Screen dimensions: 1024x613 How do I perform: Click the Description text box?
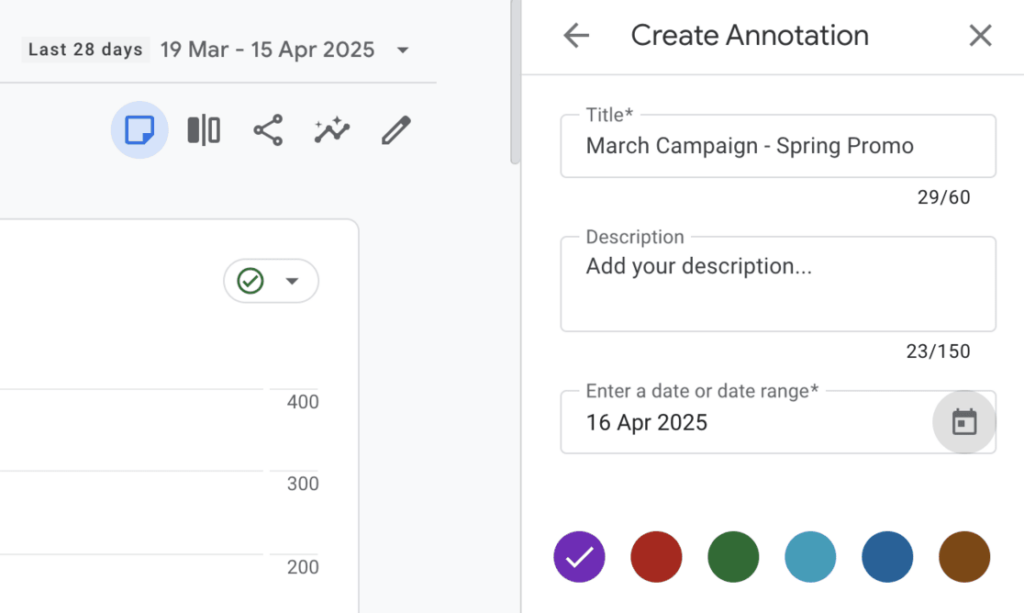point(778,283)
